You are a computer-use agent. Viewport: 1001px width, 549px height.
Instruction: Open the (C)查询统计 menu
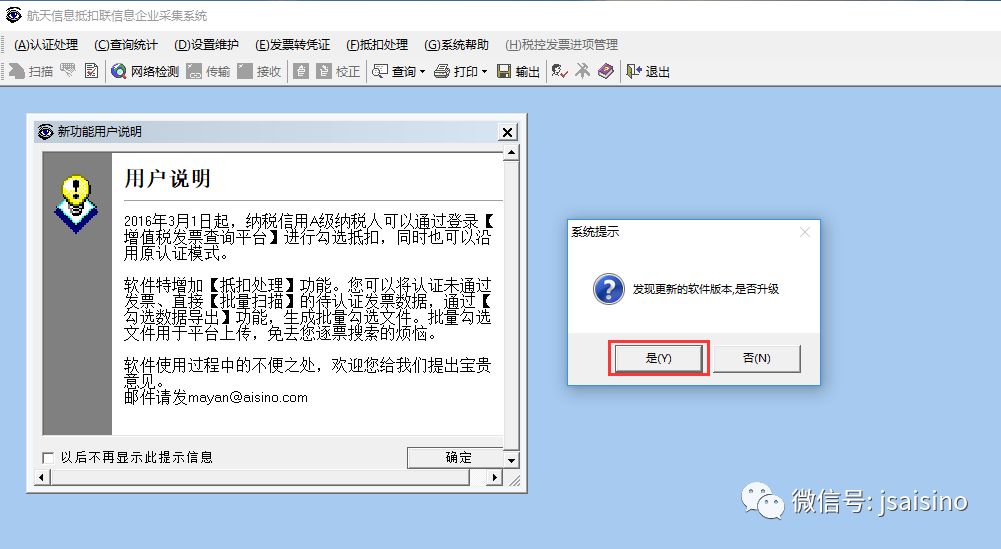pos(126,45)
